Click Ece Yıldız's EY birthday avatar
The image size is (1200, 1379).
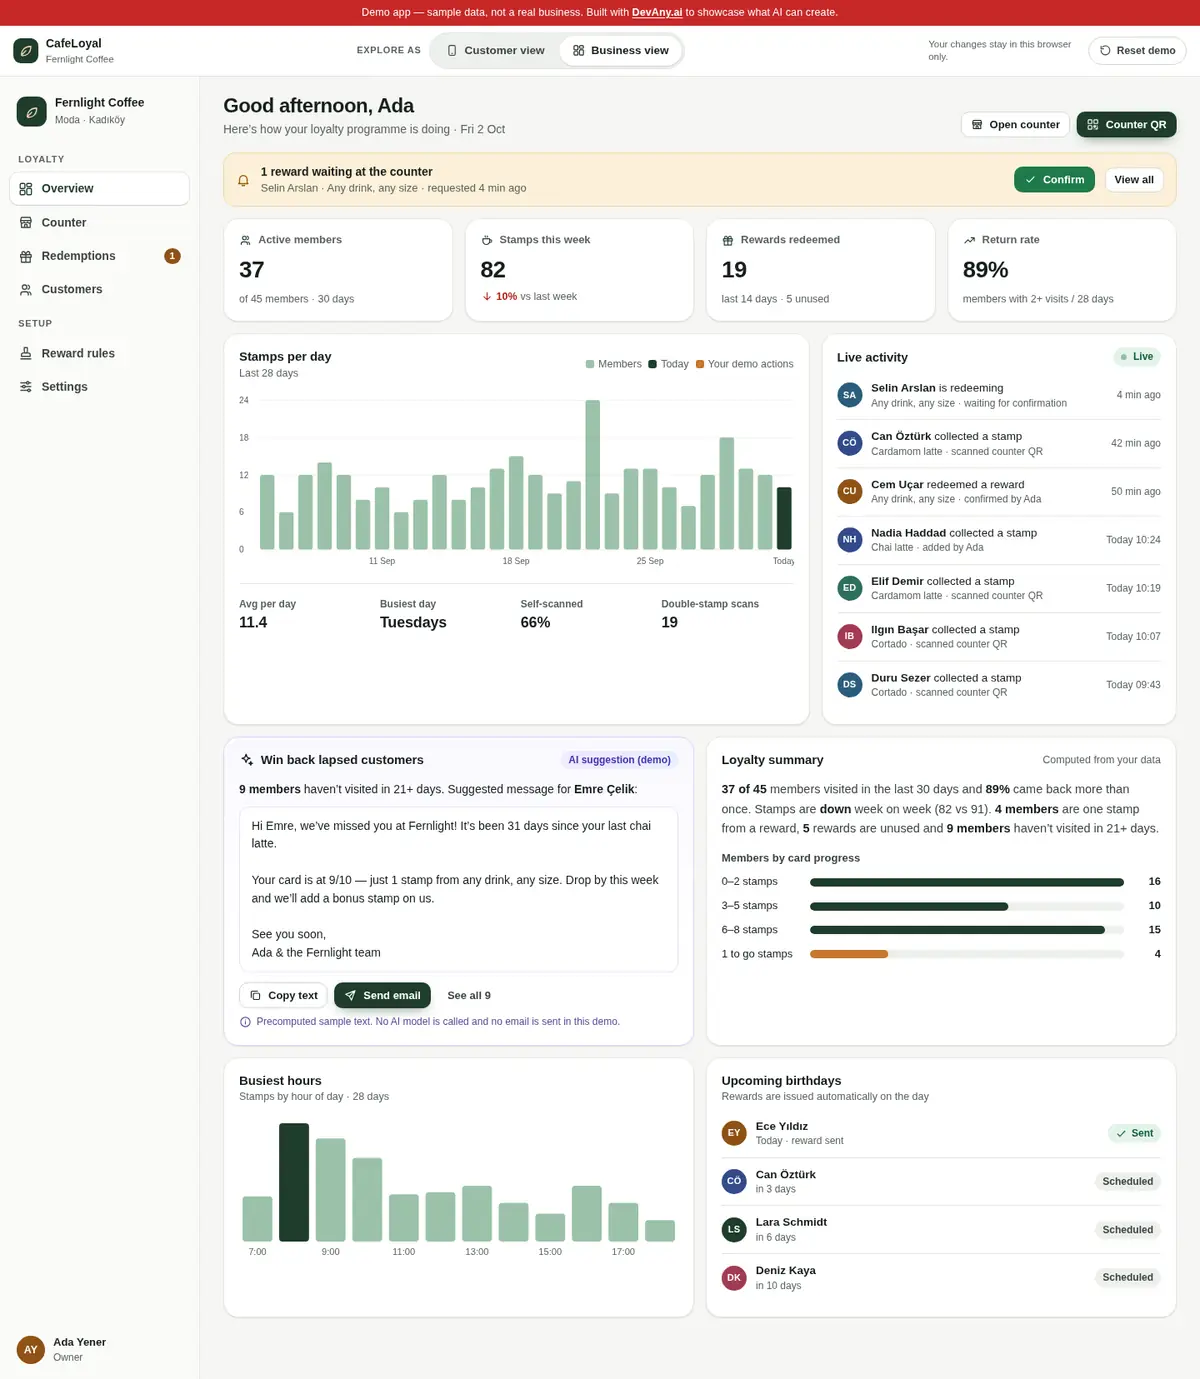pyautogui.click(x=734, y=1133)
